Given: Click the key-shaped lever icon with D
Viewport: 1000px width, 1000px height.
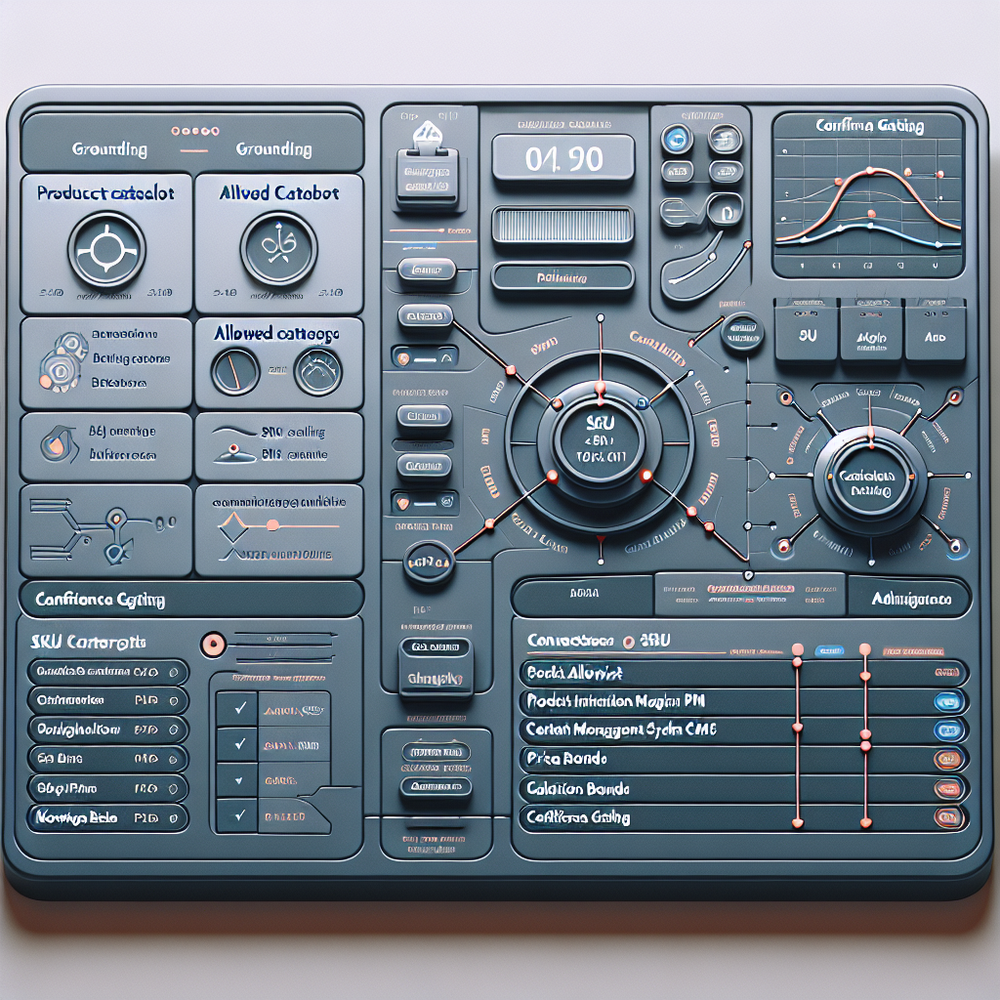Looking at the screenshot, I should point(702,211).
